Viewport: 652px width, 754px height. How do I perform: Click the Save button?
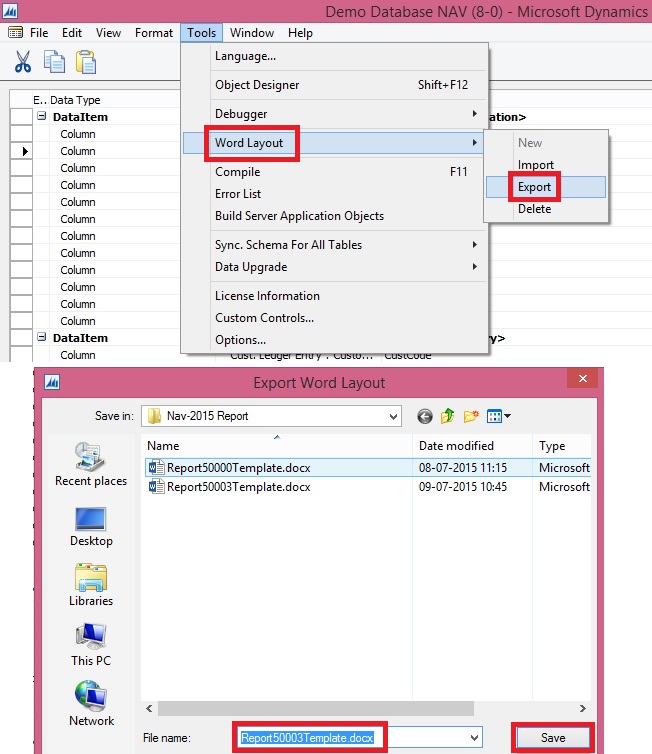pyautogui.click(x=553, y=738)
